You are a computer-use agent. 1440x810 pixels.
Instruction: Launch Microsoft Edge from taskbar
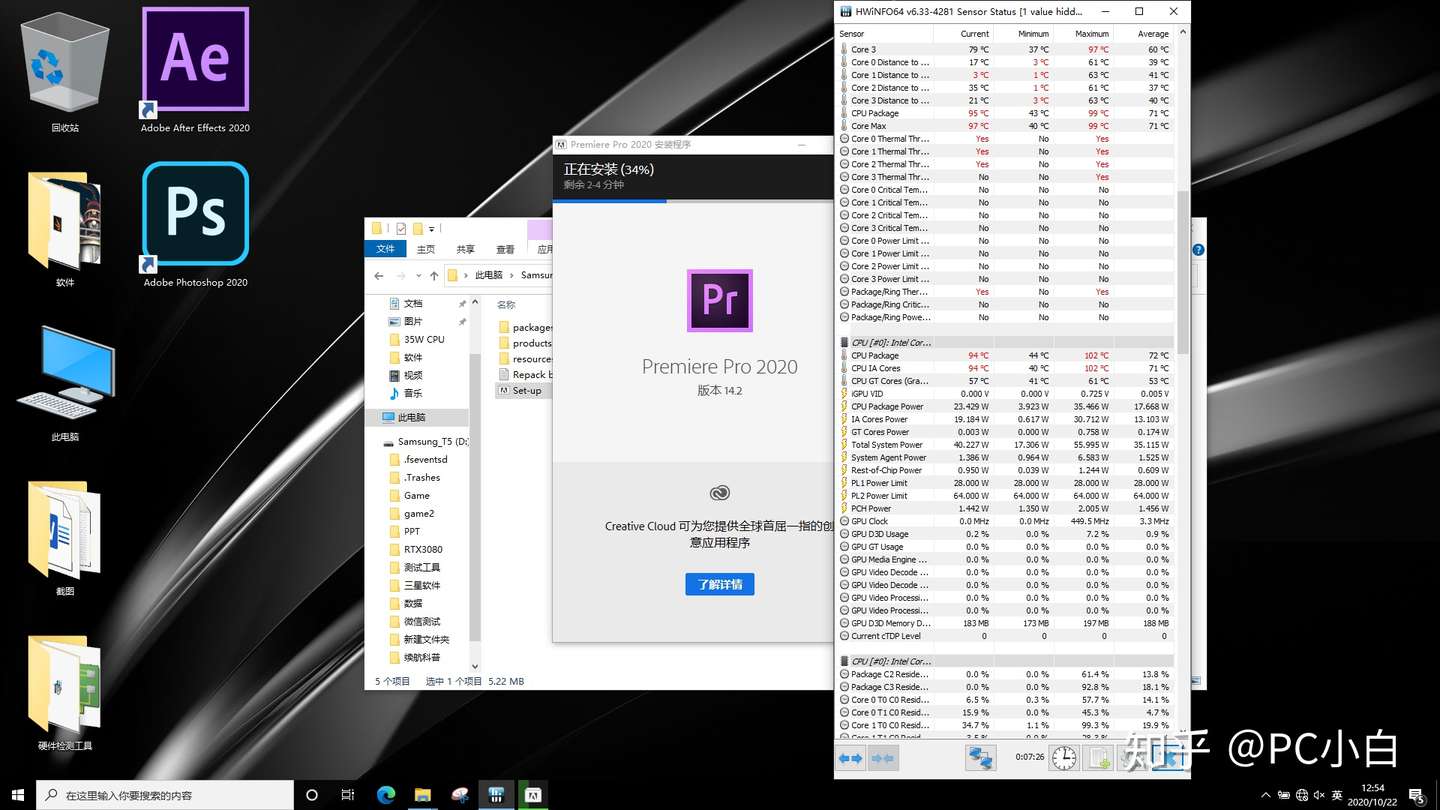point(386,795)
